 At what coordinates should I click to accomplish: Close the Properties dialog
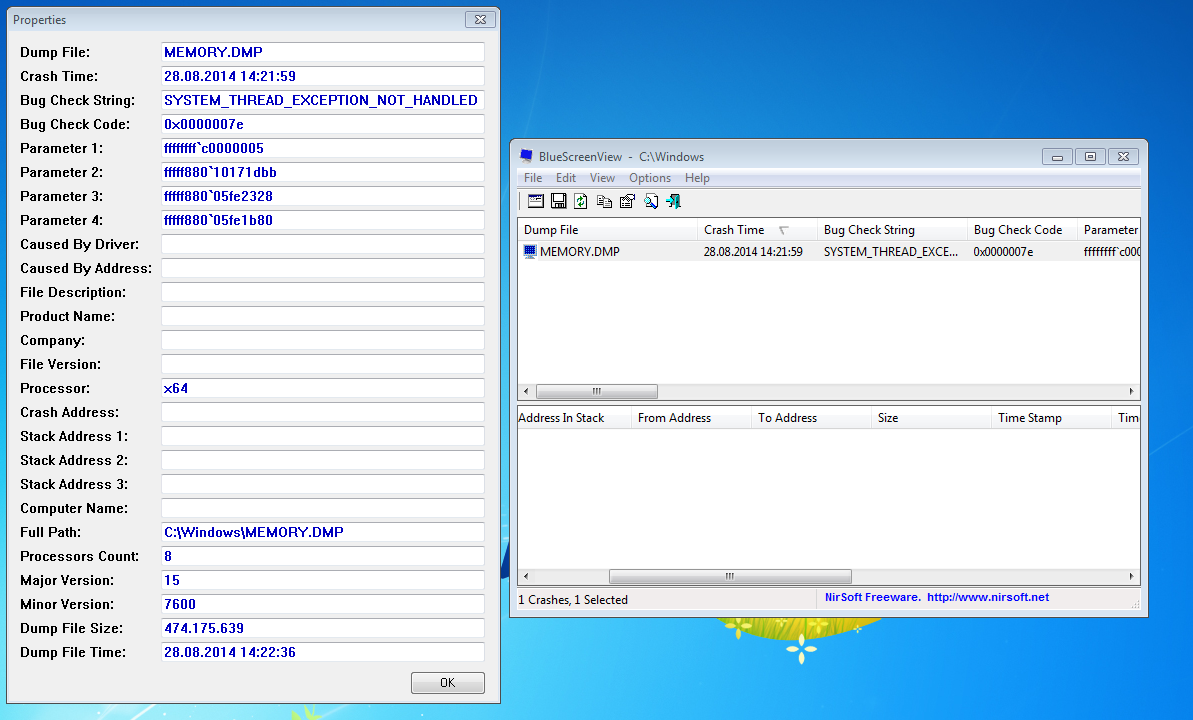coord(480,20)
